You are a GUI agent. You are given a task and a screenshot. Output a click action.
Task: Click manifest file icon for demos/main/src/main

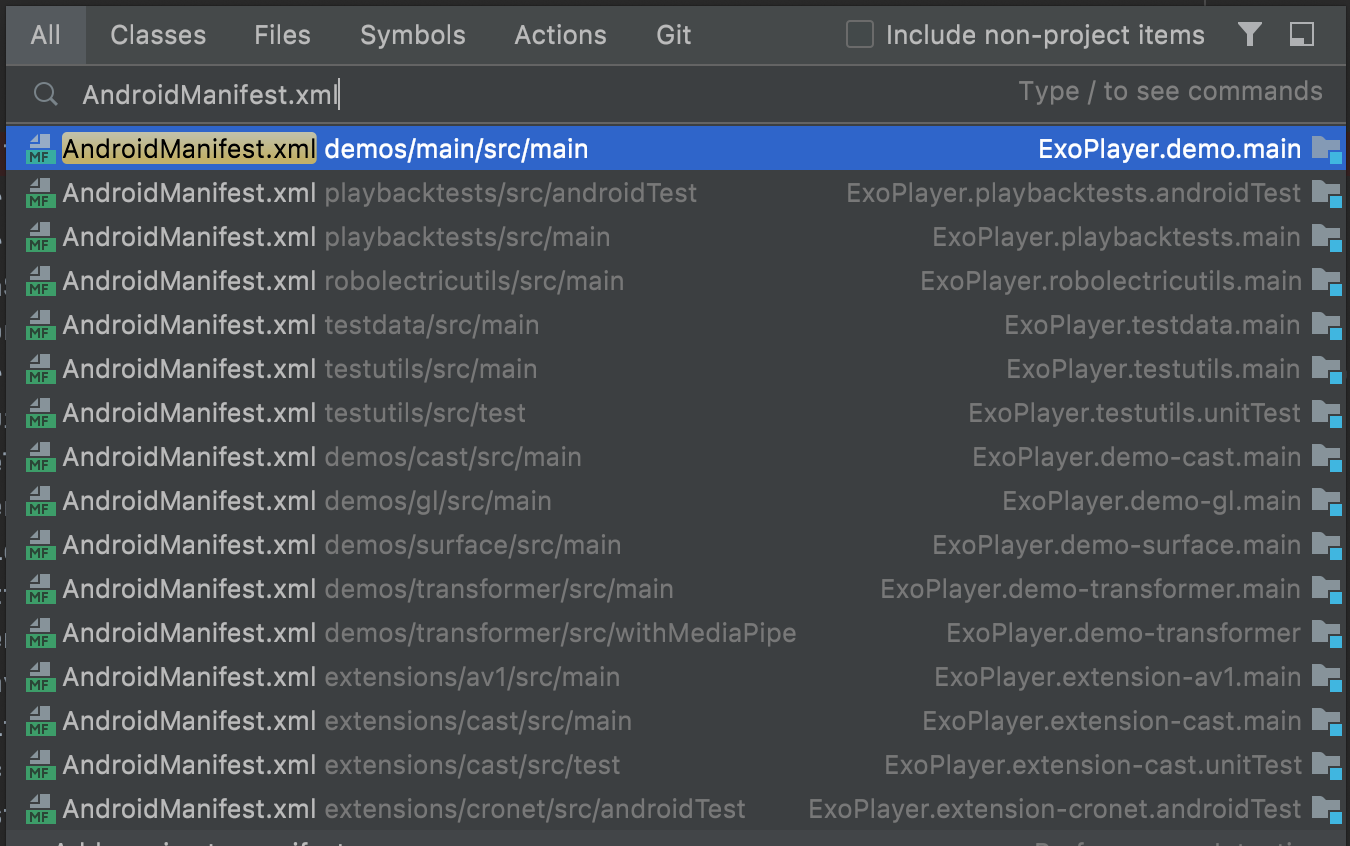pyautogui.click(x=40, y=149)
